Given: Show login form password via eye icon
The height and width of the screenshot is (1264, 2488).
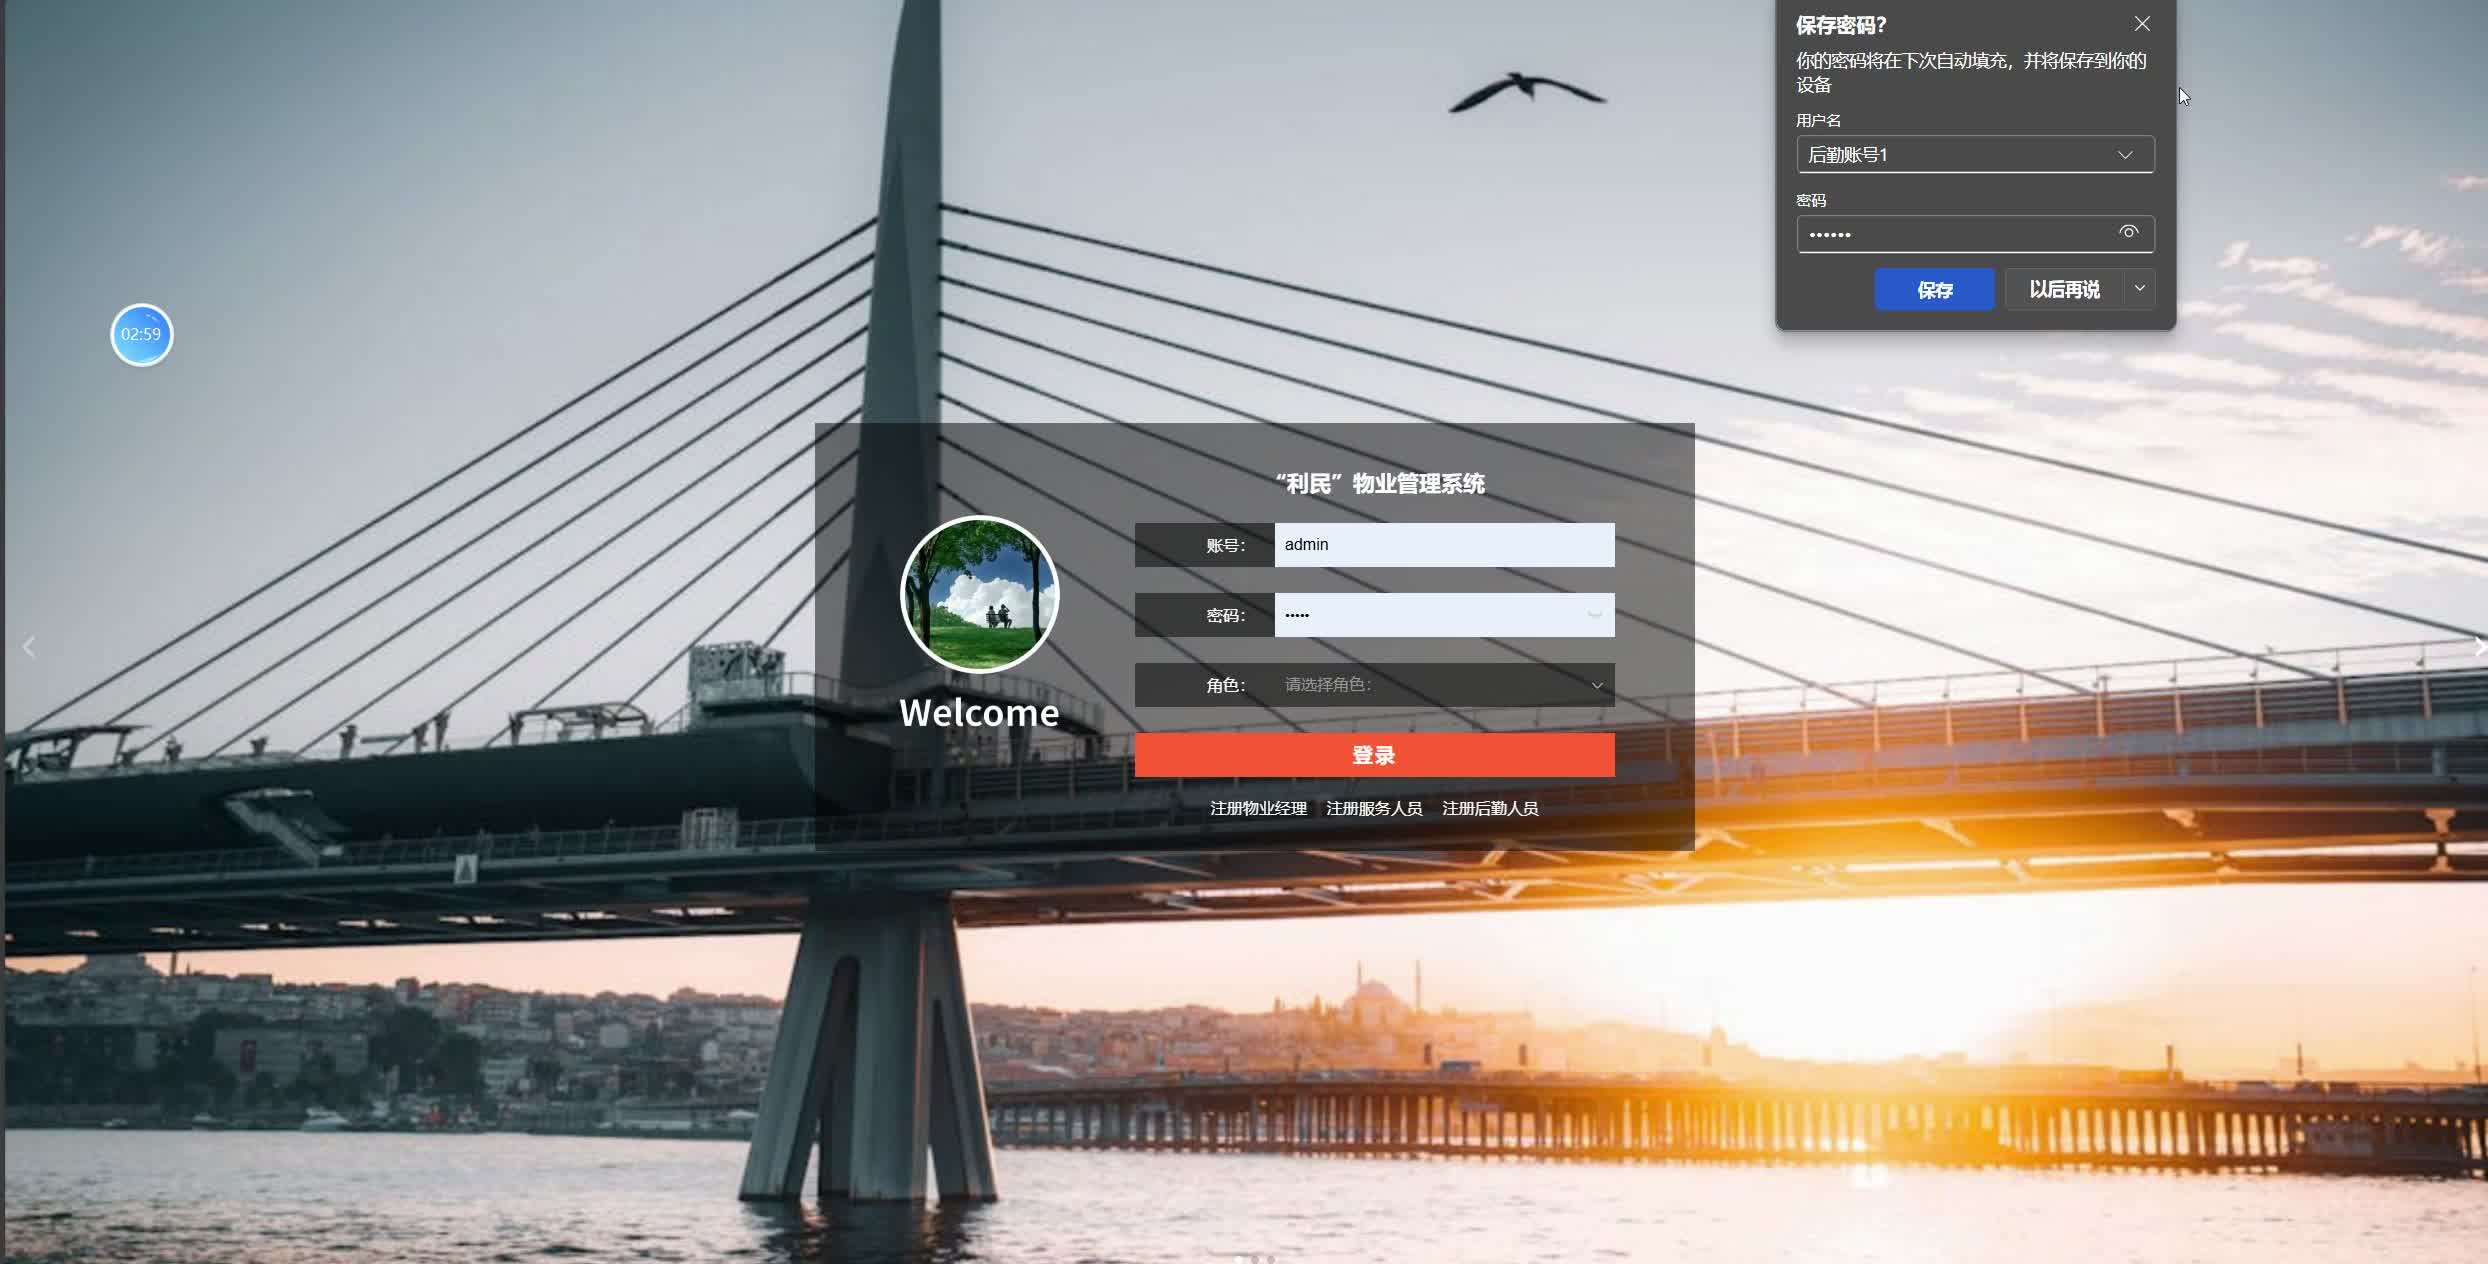Looking at the screenshot, I should pos(1595,615).
